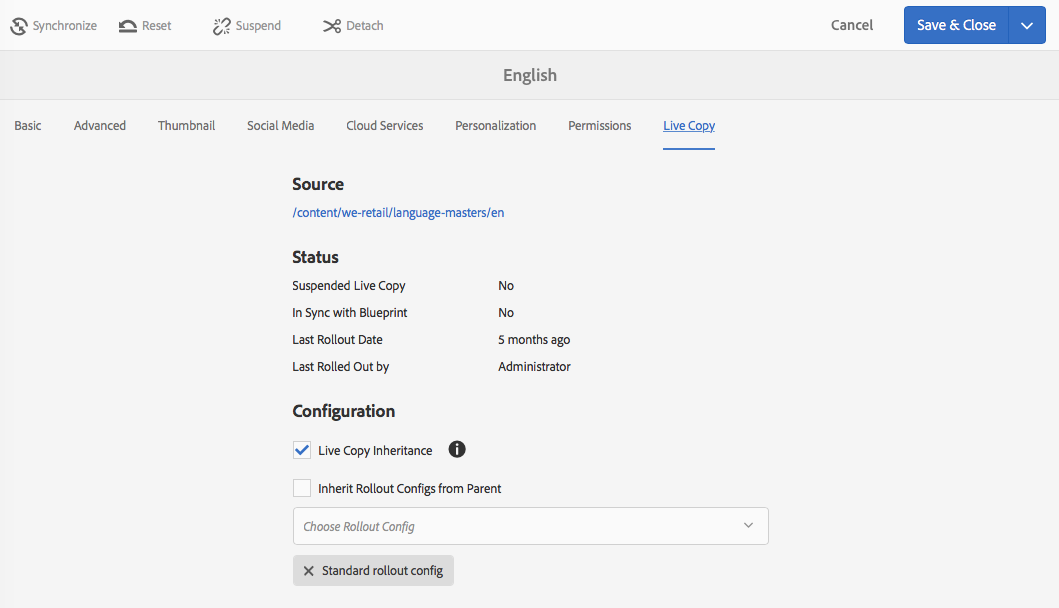Click the Suspend broken-link icon

[x=222, y=26]
